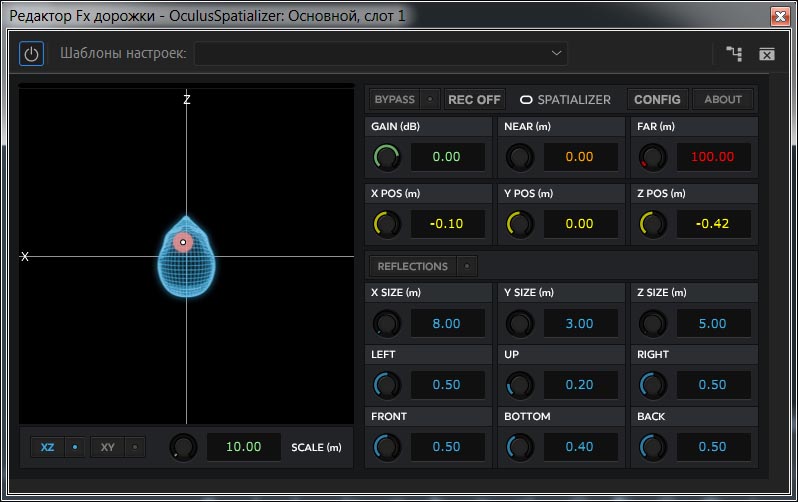Click the X POS (m) knob
Screen dimensions: 798x502
coord(387,224)
